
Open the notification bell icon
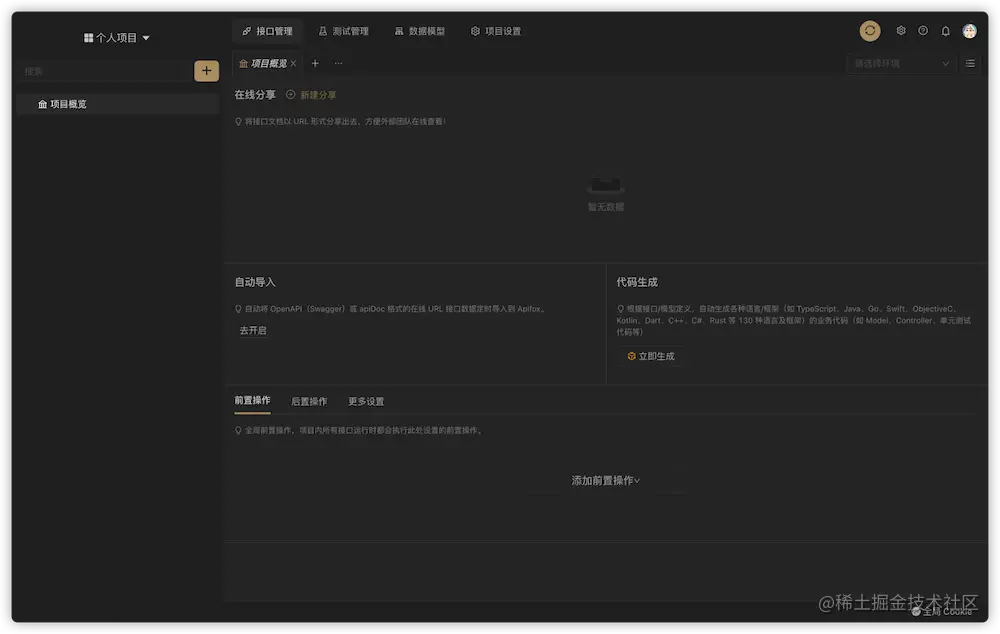pos(944,31)
